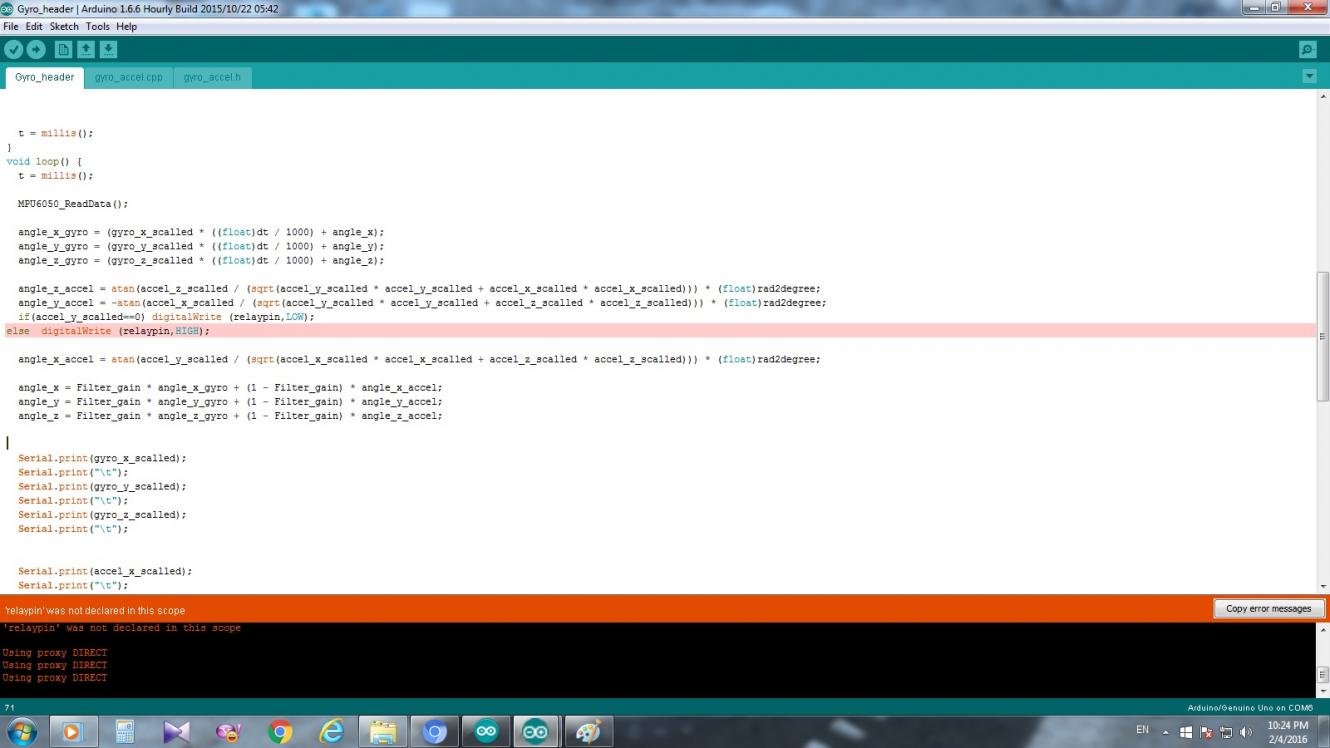Open the Sketch menu
This screenshot has height=748, width=1330.
tap(64, 26)
